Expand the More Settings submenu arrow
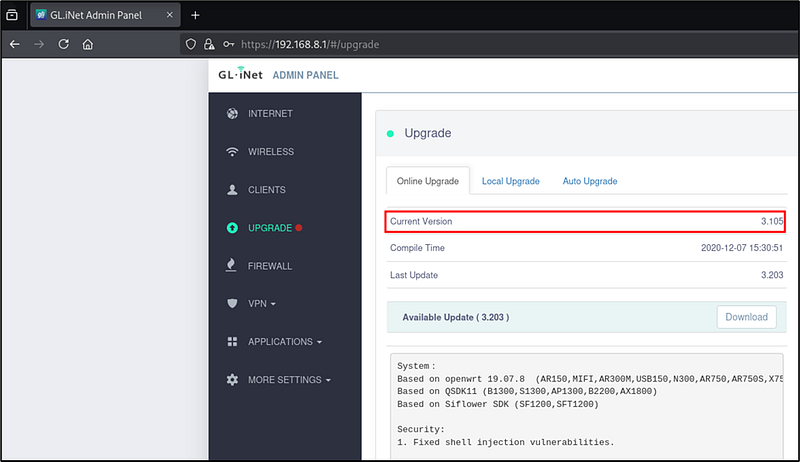Screen dimensions: 800x462 [x=328, y=380]
